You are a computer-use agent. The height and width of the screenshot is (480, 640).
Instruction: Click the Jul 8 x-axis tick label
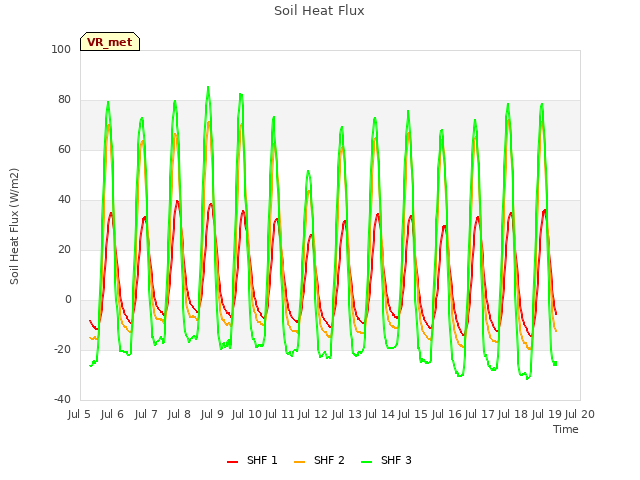(179, 414)
